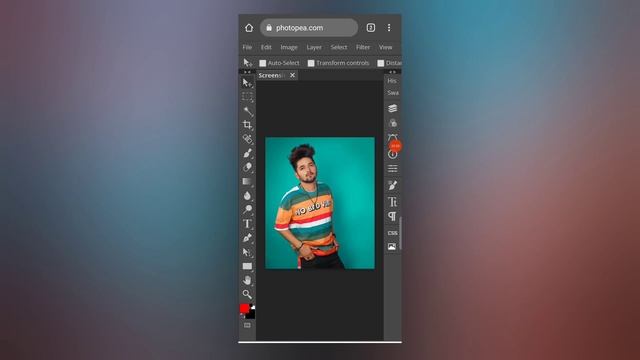Tap the browser home icon
The image size is (640, 360).
pyautogui.click(x=249, y=28)
